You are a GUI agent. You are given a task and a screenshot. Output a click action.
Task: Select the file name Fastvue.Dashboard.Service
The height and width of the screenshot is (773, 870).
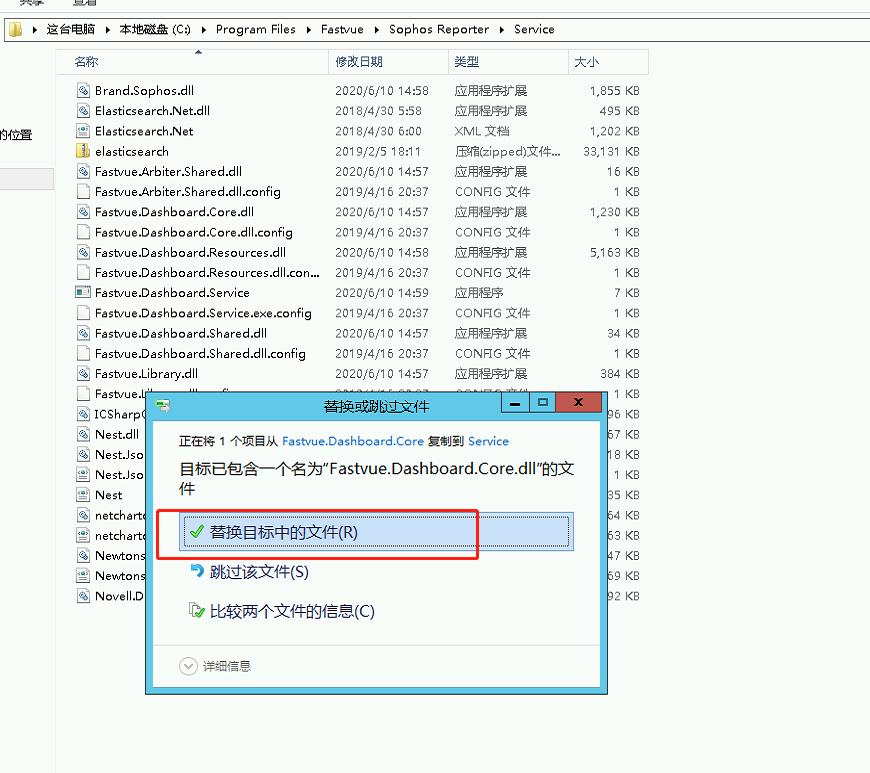172,292
